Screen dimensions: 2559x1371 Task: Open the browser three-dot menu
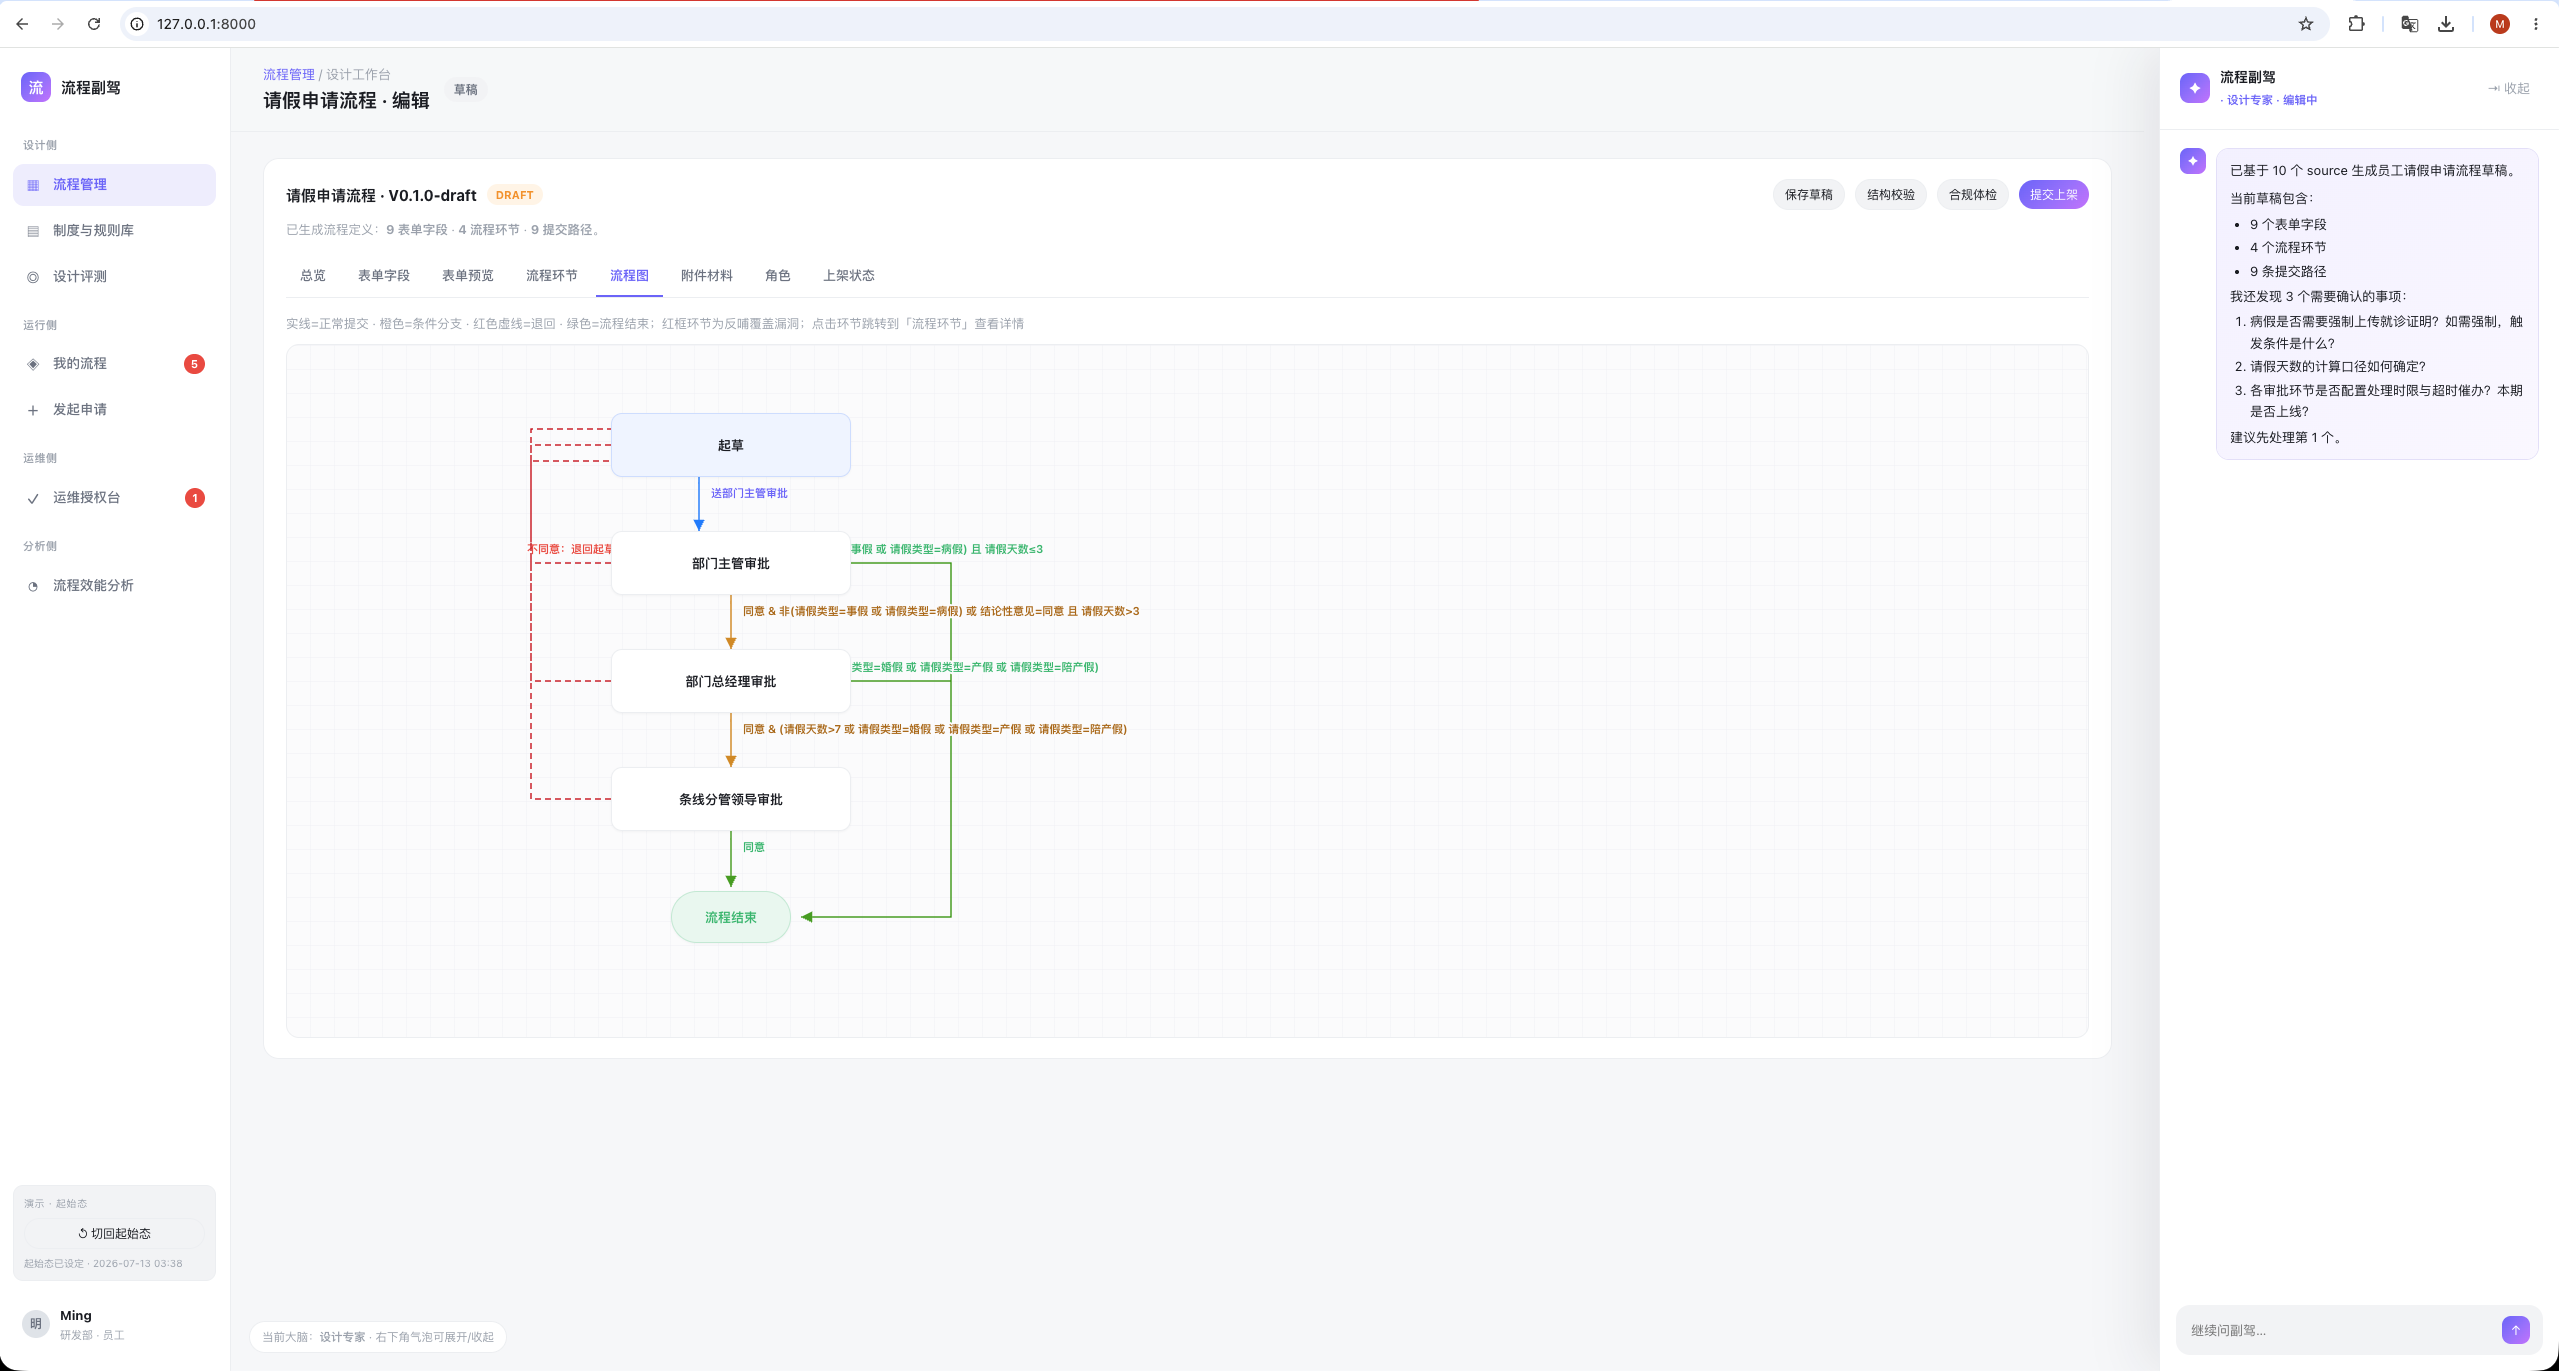pos(2535,24)
